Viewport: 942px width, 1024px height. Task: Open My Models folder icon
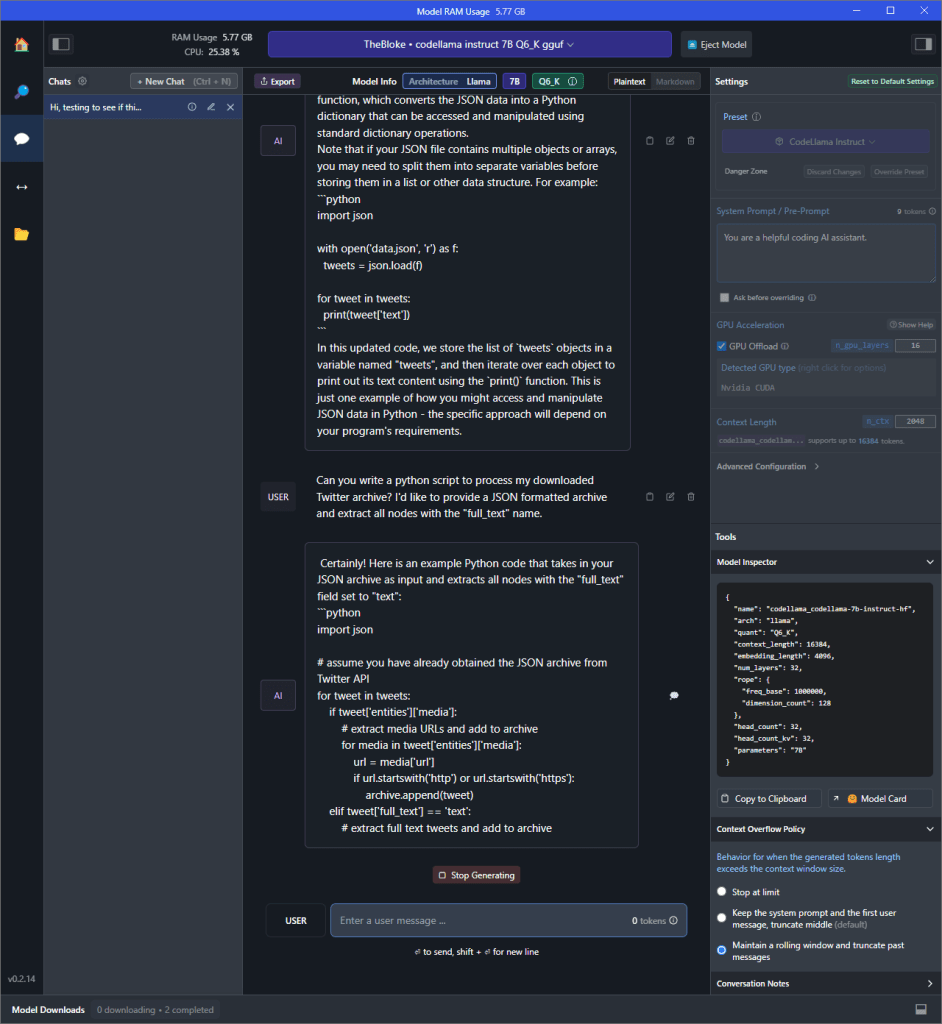(x=21, y=234)
